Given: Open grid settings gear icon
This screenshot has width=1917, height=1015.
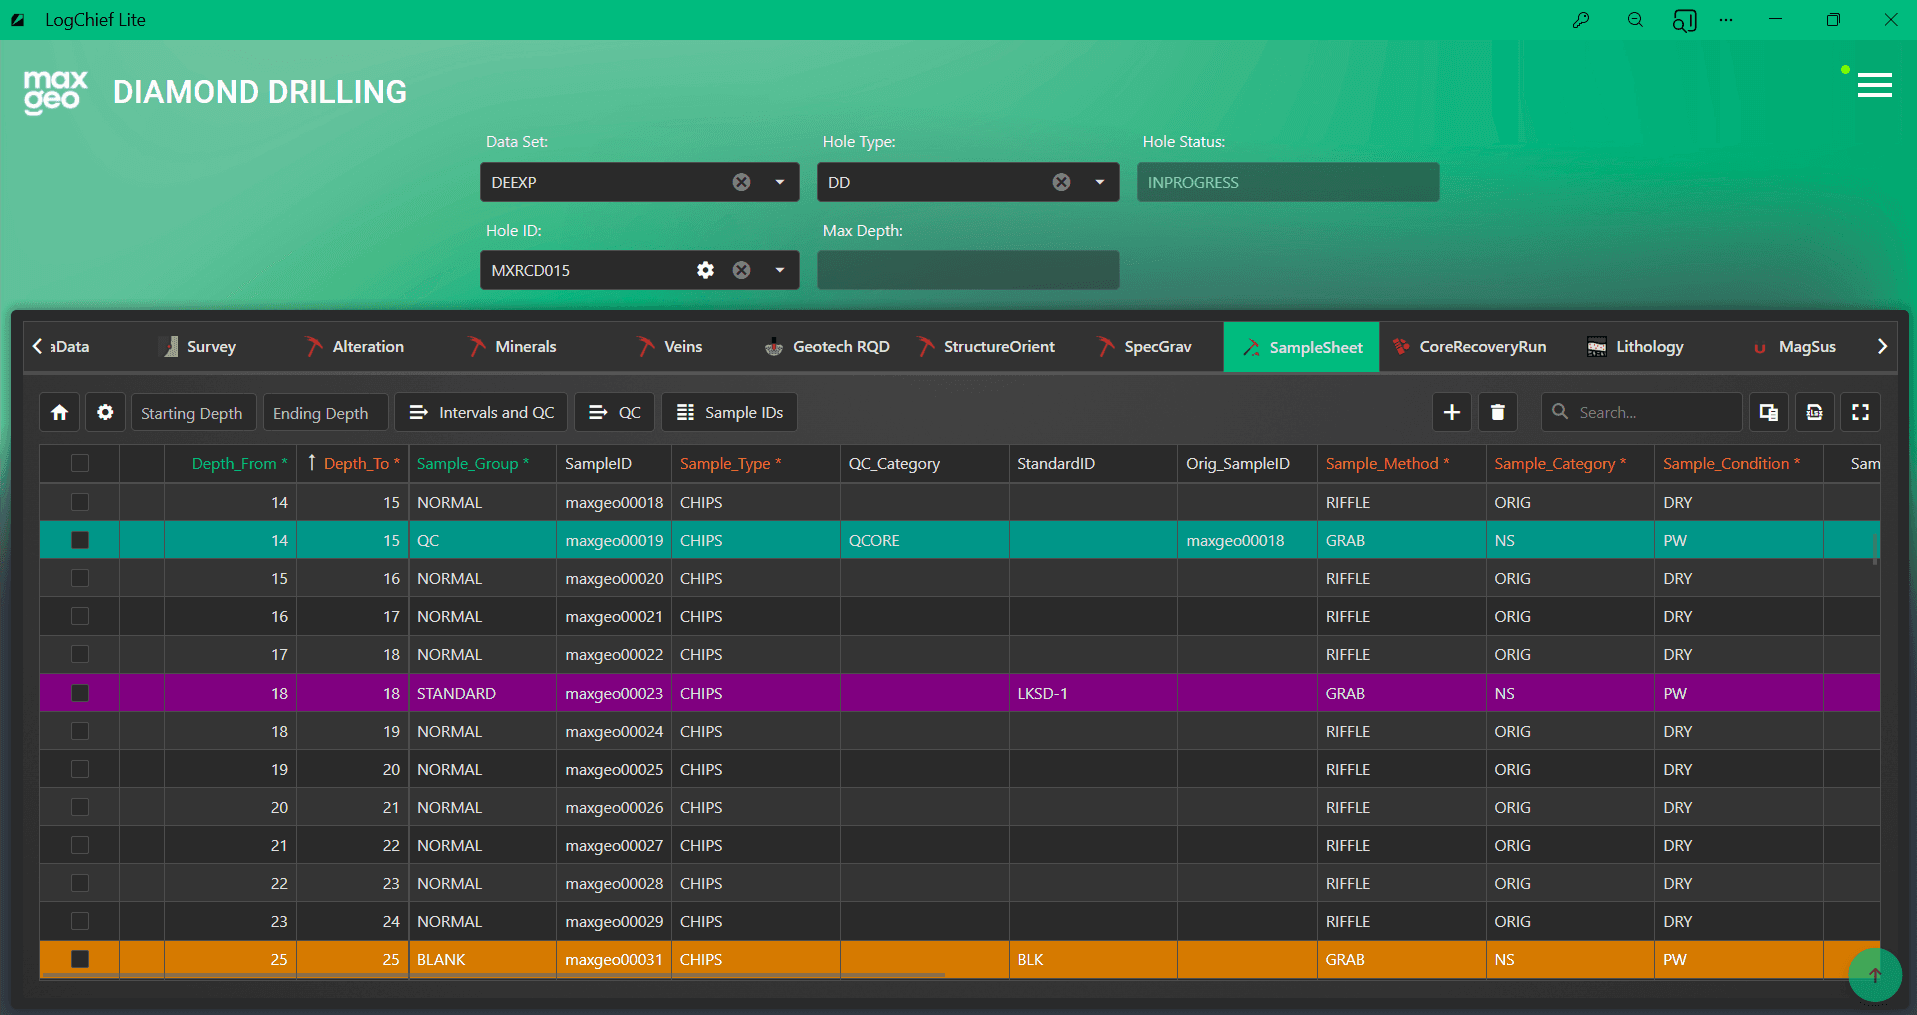Looking at the screenshot, I should point(105,412).
